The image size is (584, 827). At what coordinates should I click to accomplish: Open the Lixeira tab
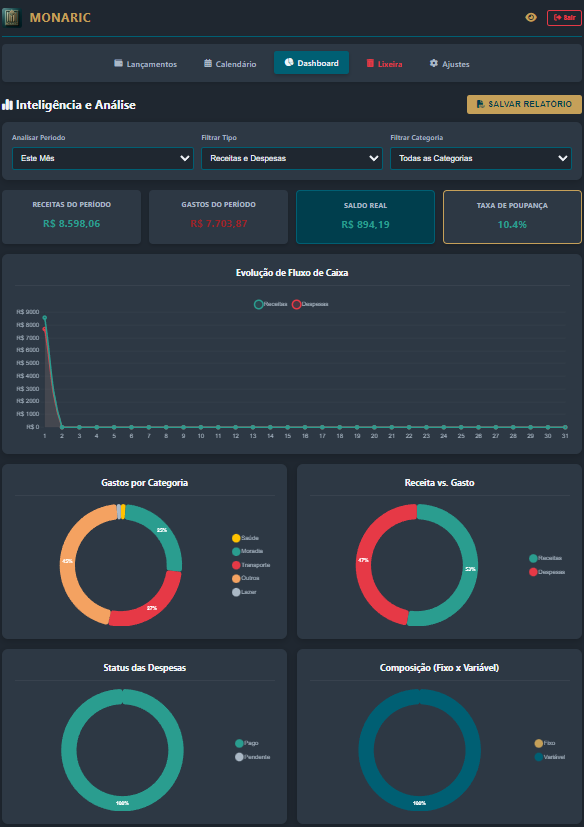point(384,64)
